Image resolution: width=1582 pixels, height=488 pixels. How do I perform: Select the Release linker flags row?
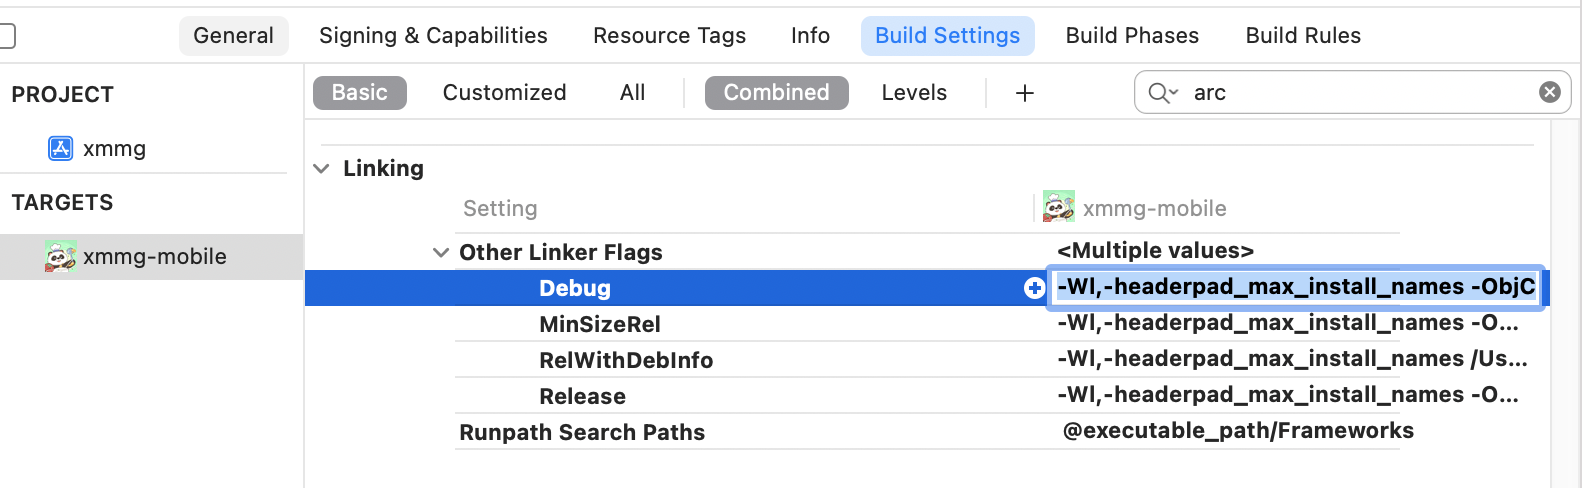click(582, 396)
